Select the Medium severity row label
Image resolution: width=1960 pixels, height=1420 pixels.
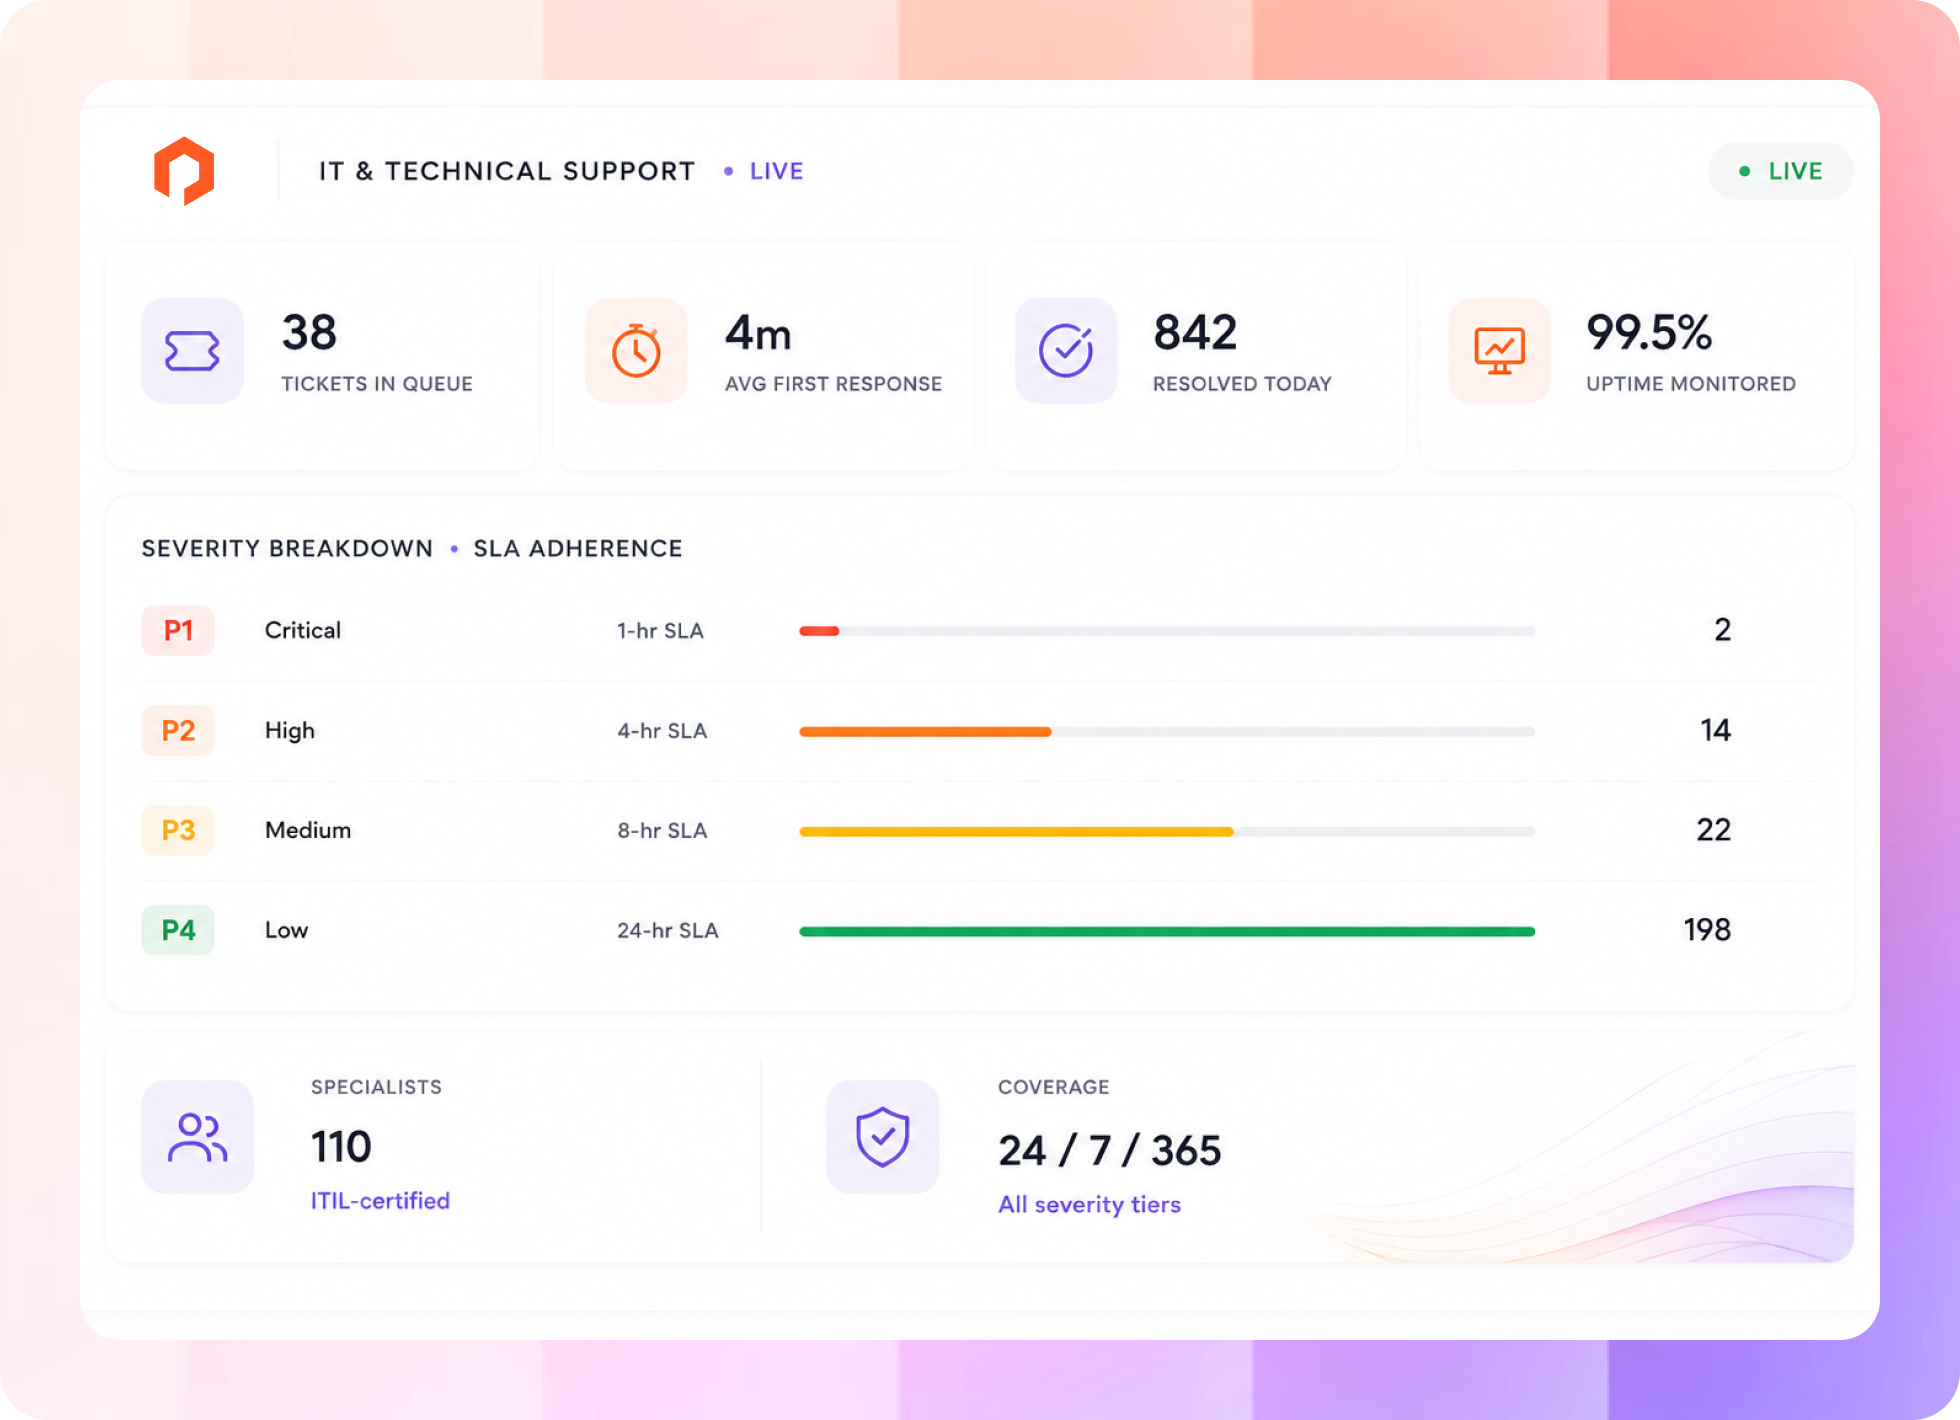coord(308,830)
